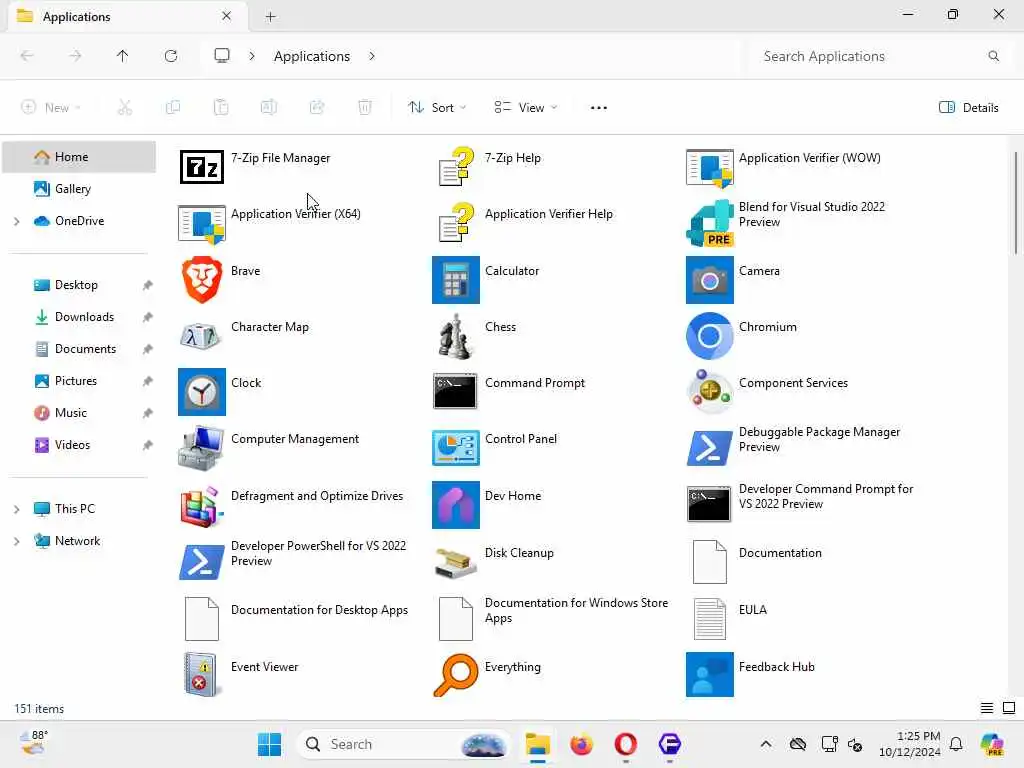
Task: Select the Character Map icon
Action: [200, 336]
